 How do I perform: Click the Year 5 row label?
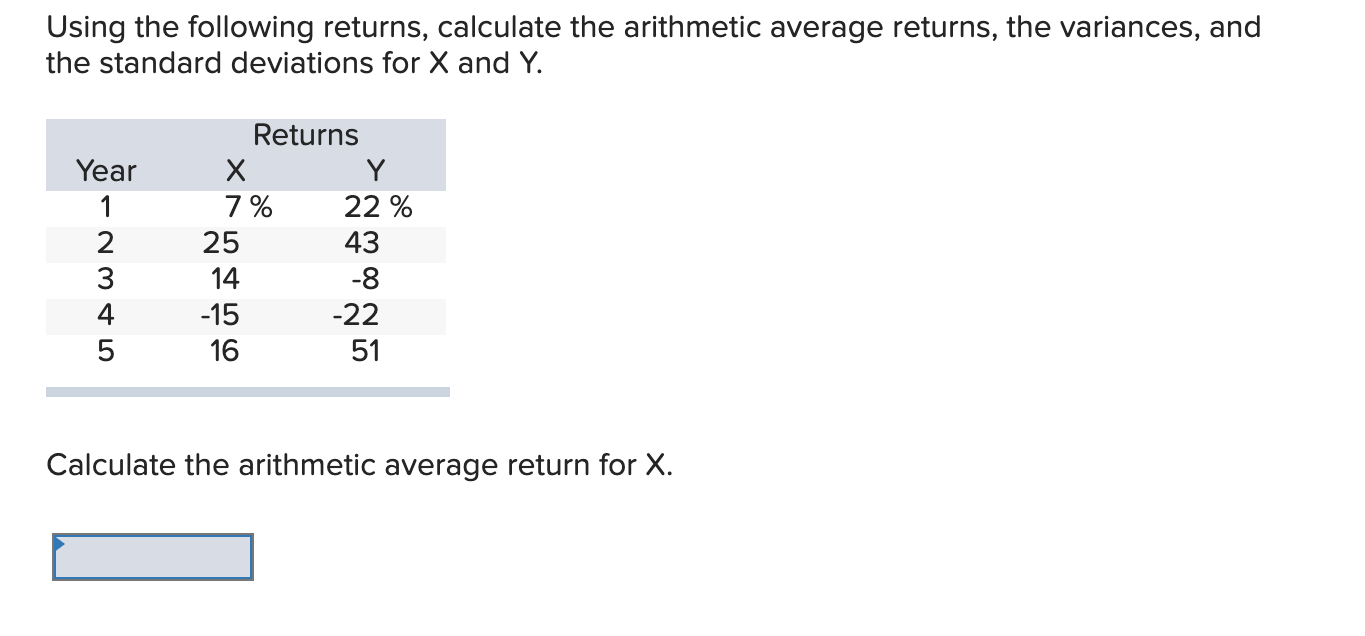[x=104, y=351]
